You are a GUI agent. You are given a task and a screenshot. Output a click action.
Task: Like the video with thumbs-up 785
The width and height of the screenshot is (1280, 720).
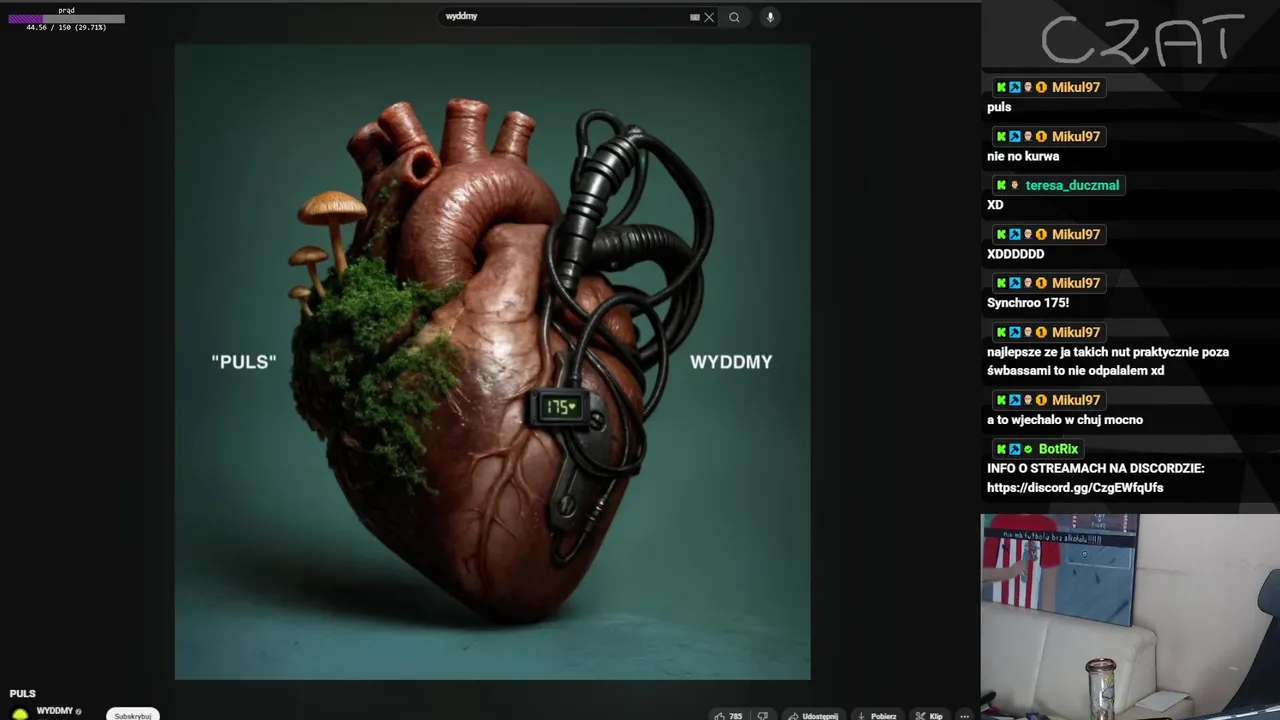tap(728, 716)
